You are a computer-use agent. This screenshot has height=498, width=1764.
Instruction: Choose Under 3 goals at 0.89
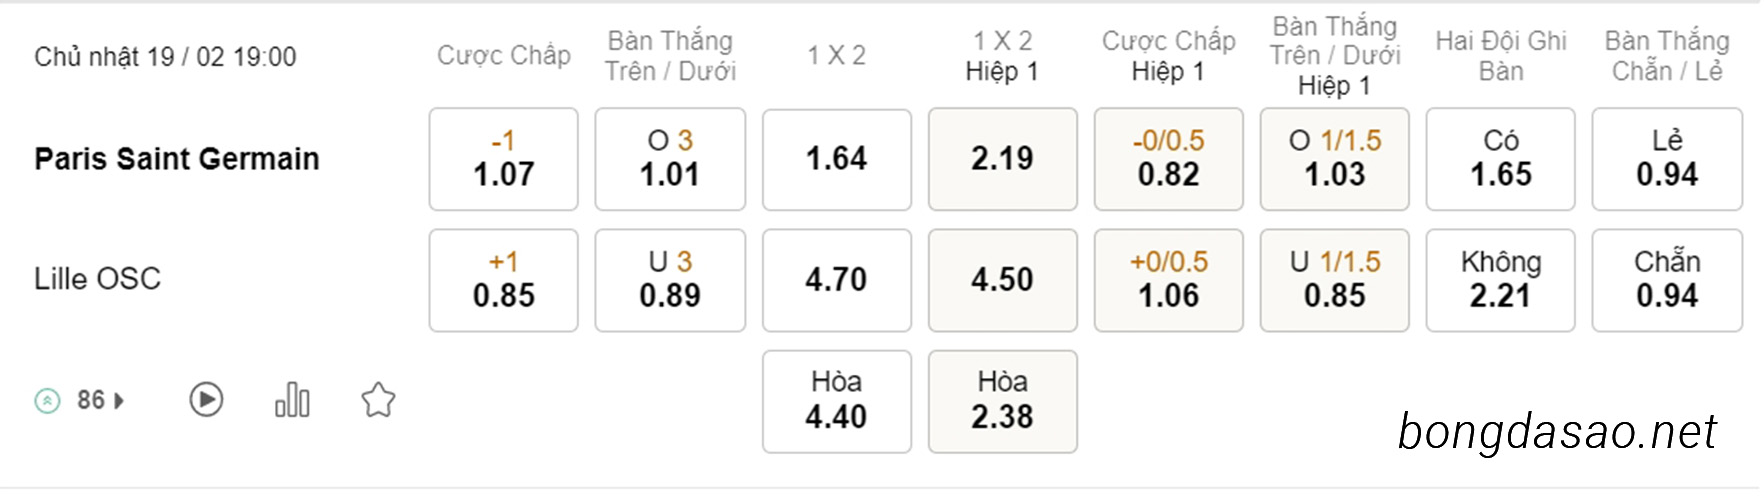(670, 280)
